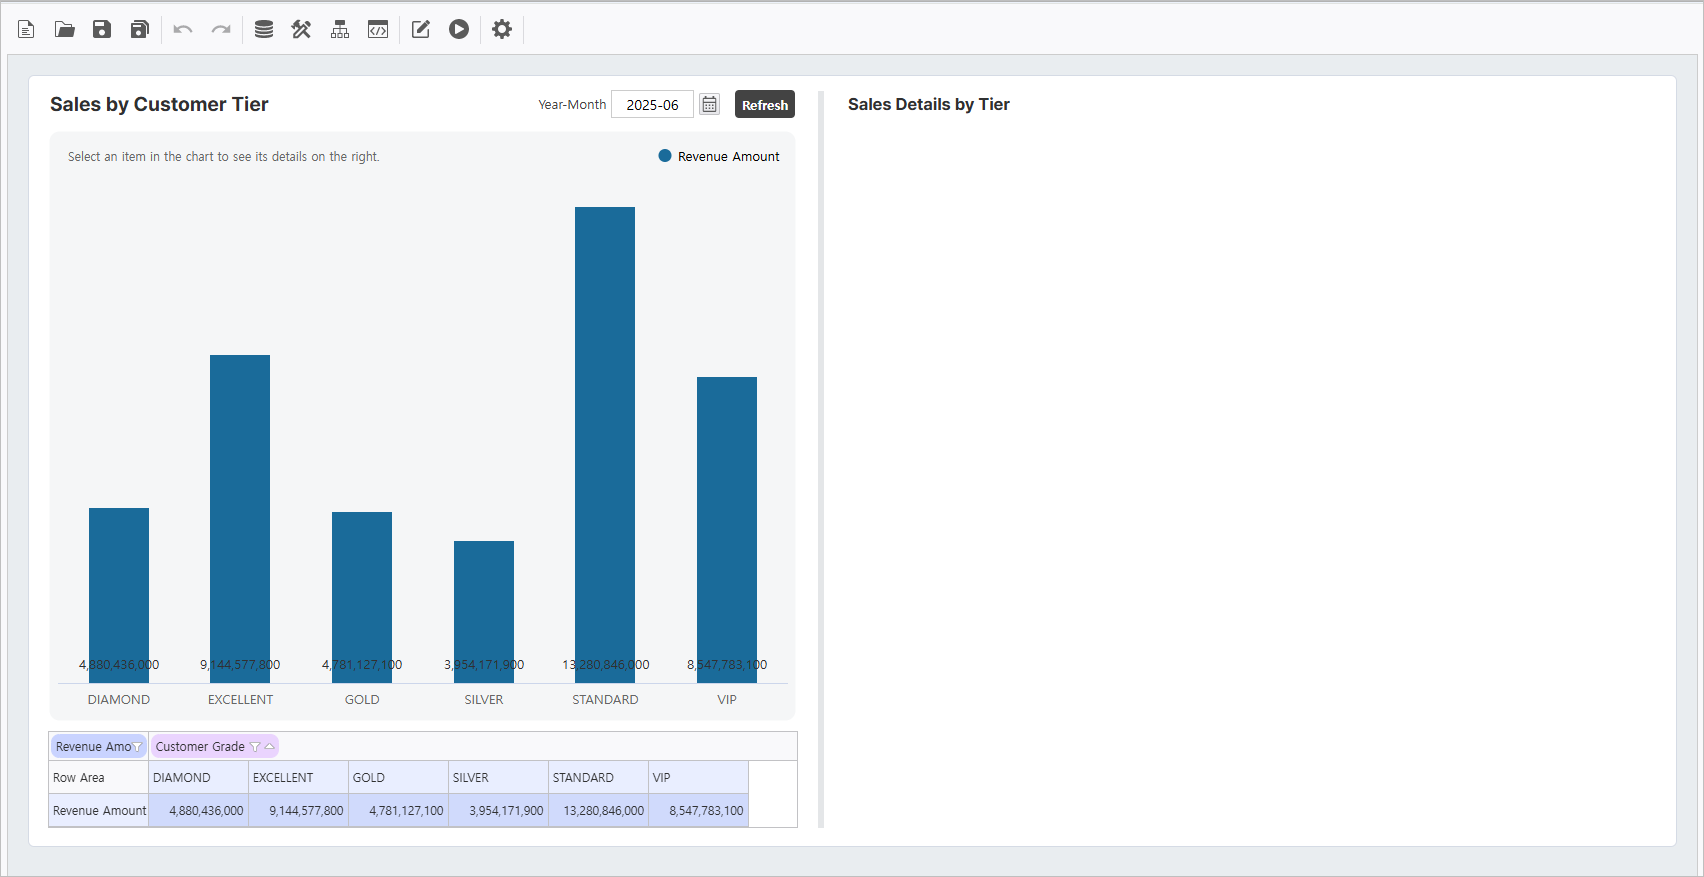Create a new report document

(x=26, y=29)
